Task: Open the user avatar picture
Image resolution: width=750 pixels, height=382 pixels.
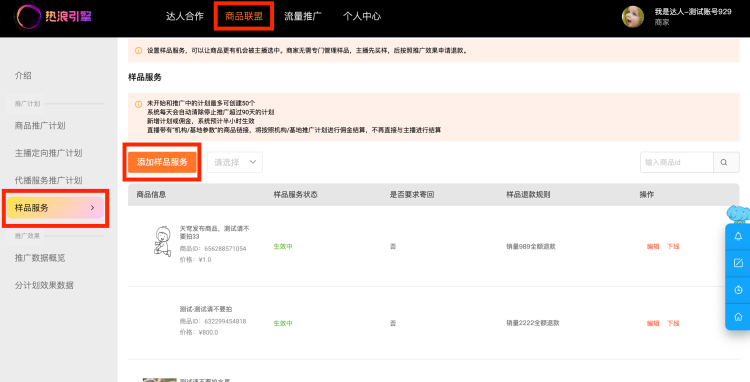Action: pyautogui.click(x=632, y=17)
